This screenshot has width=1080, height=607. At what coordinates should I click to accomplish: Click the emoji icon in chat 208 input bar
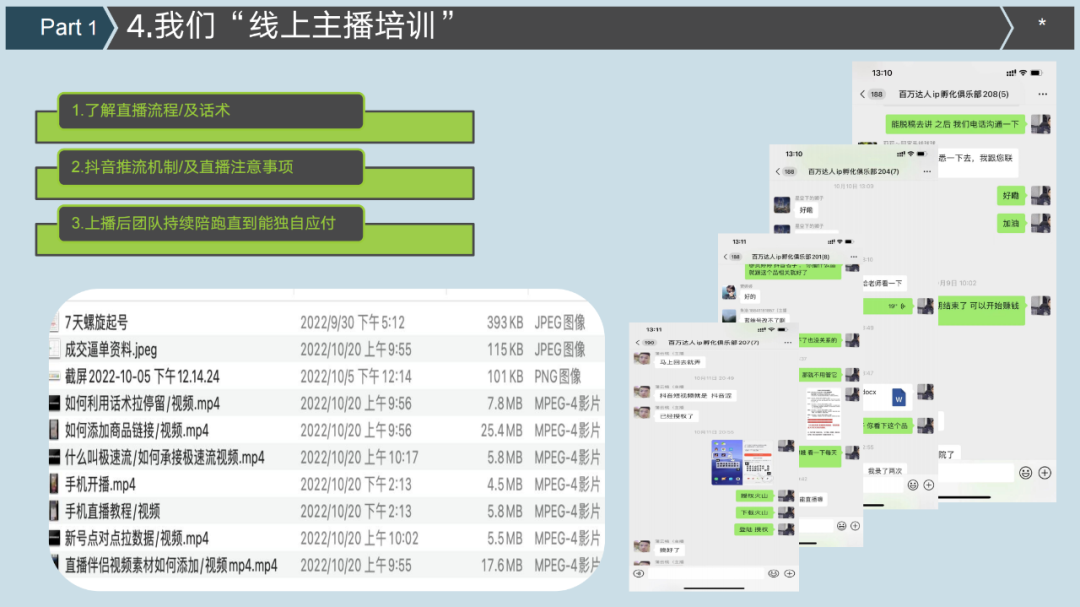pos(1025,472)
